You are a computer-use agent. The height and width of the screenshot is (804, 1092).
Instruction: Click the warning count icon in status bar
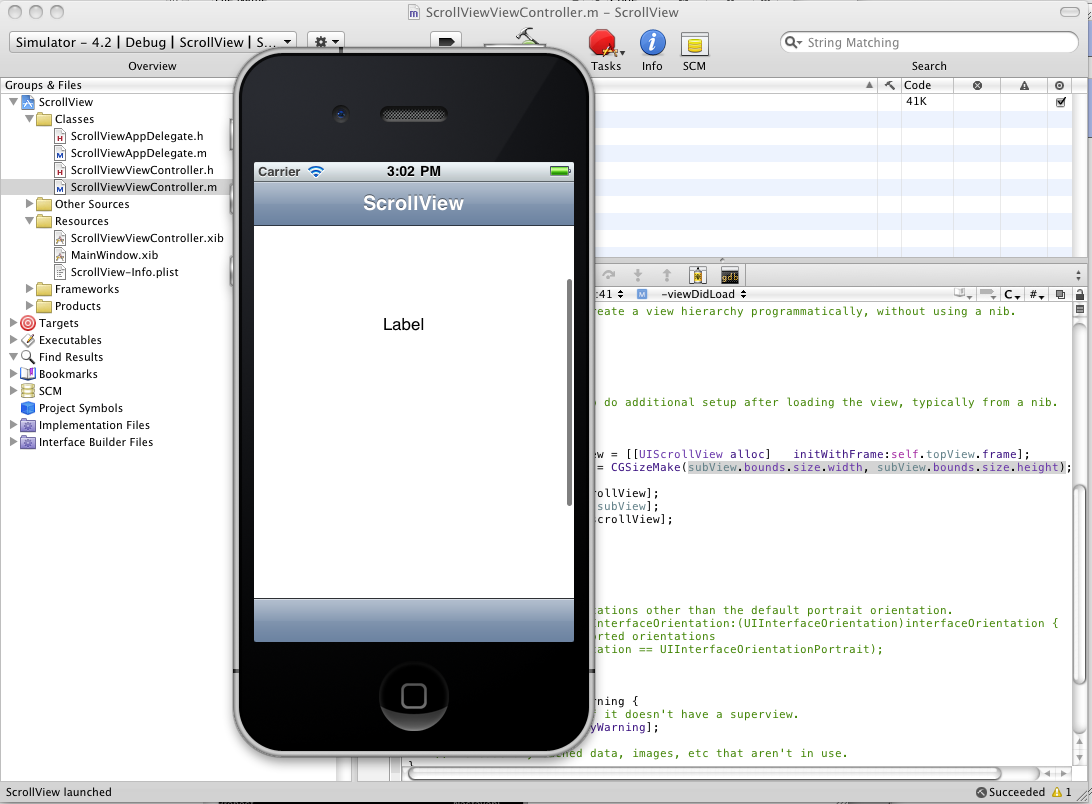pyautogui.click(x=1057, y=792)
